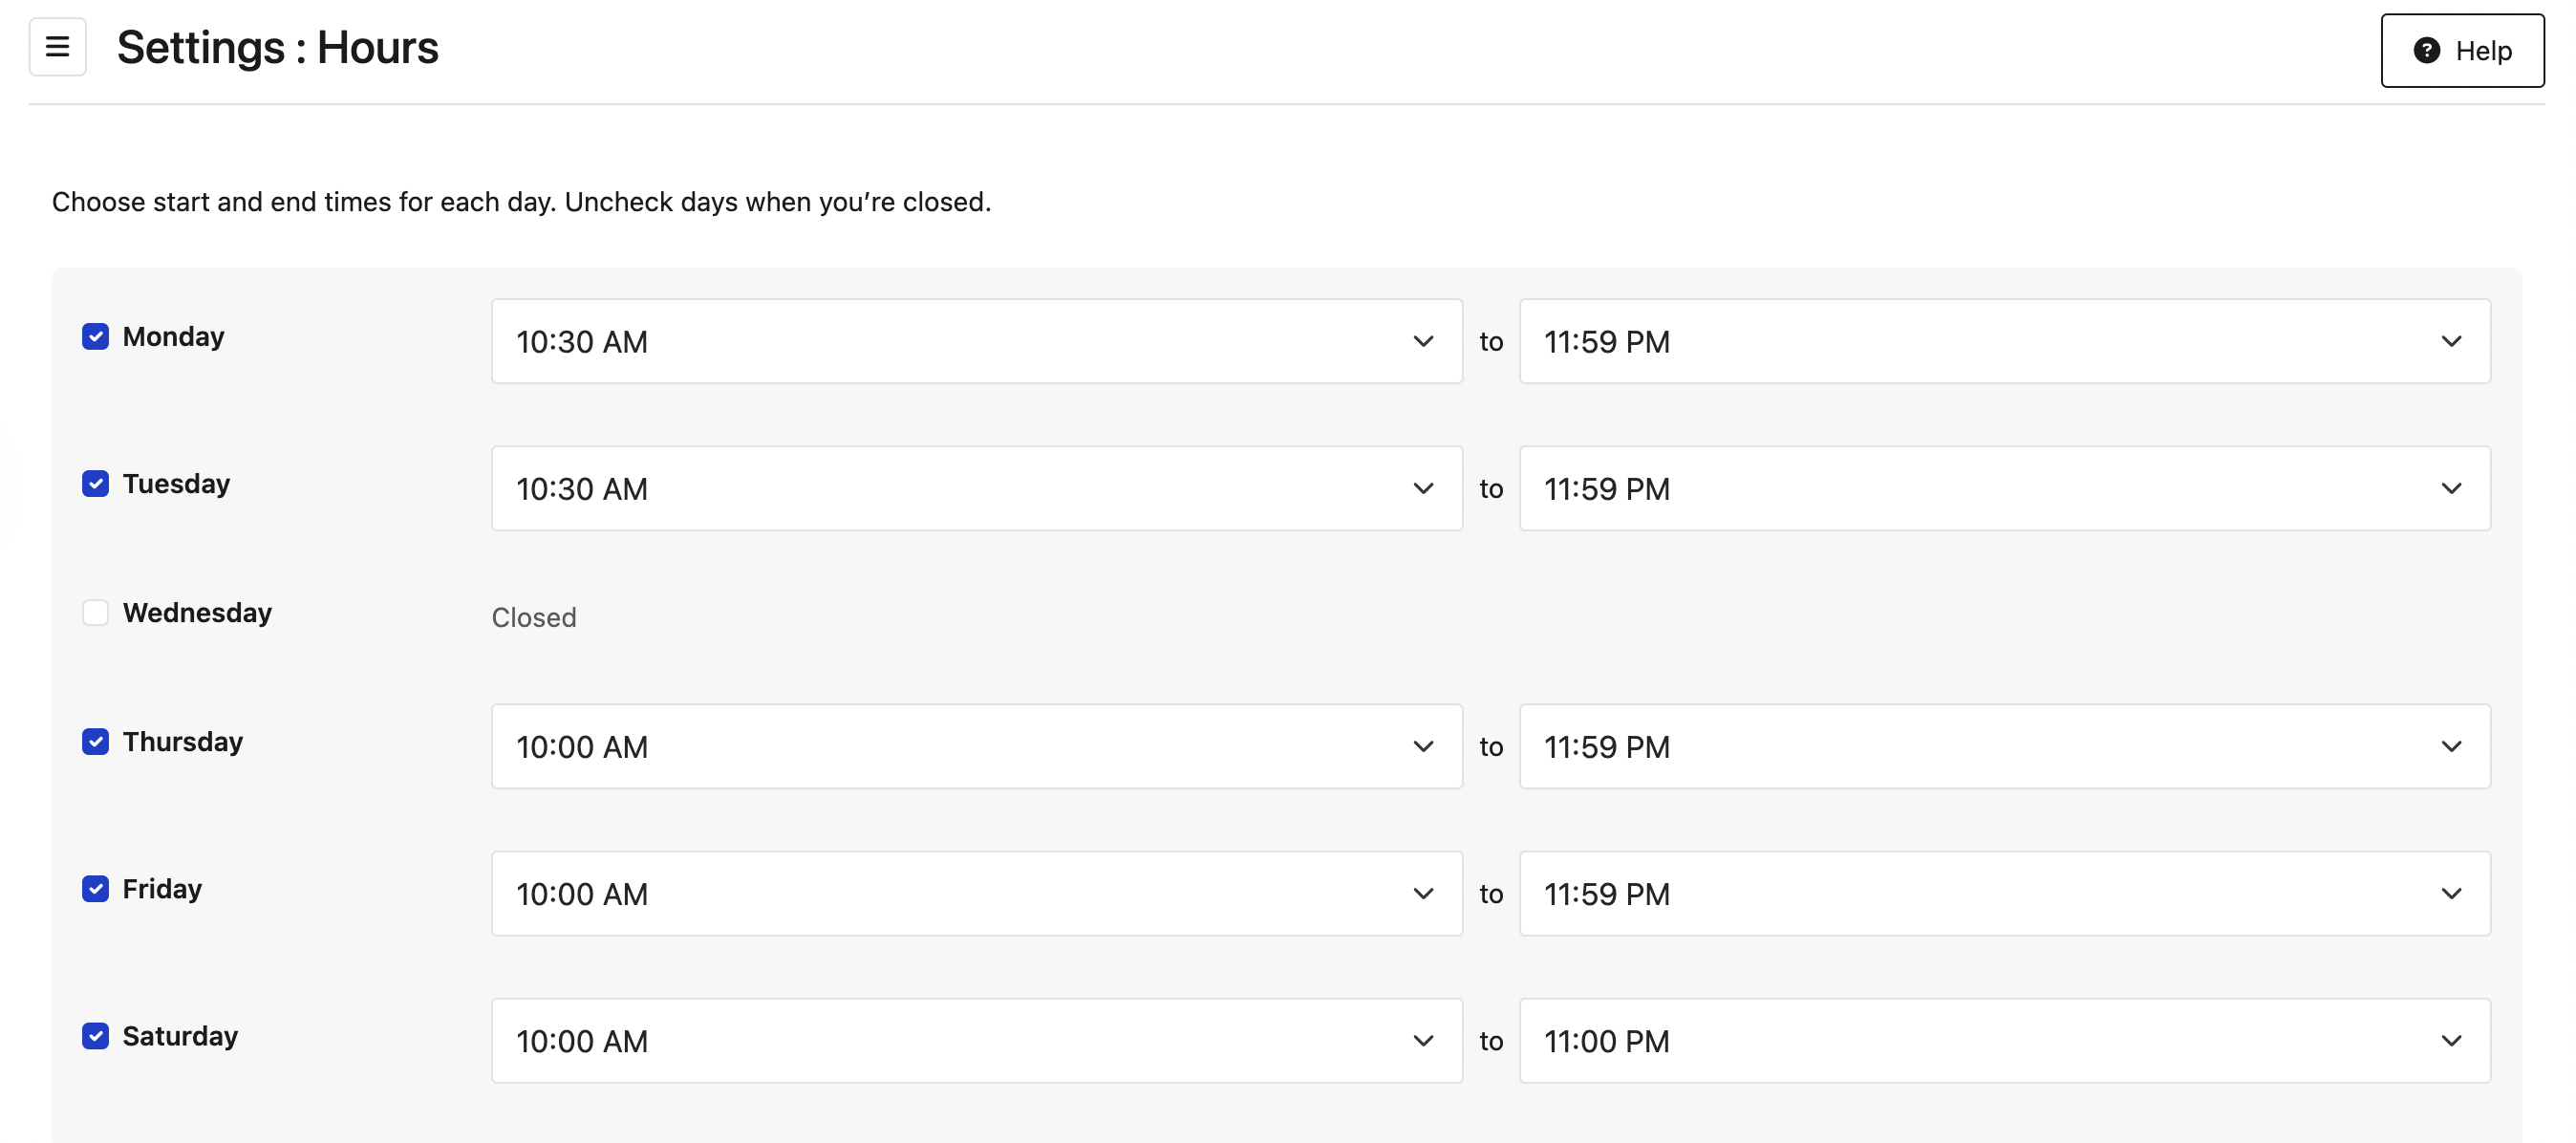Open Monday end time dropdown
Screen dimensions: 2576x1143
(x=2004, y=342)
